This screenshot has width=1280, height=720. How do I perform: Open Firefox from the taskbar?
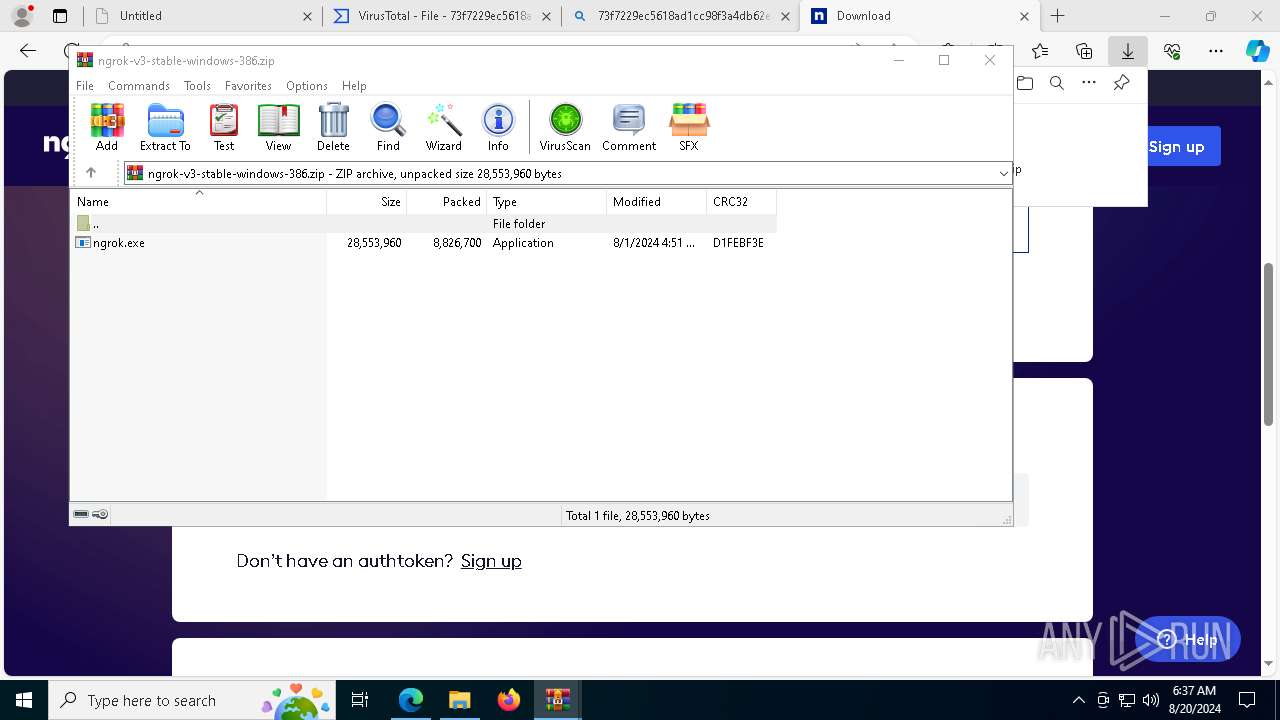(509, 700)
